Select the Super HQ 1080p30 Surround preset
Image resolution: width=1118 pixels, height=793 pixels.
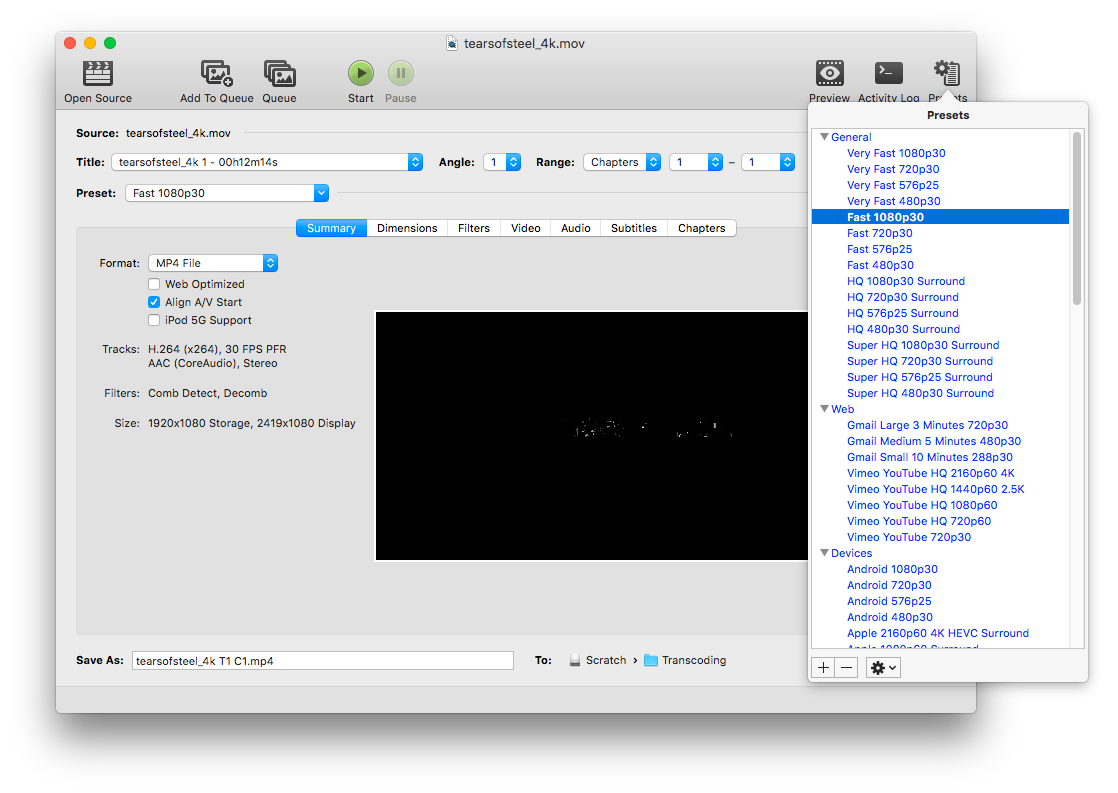(x=923, y=345)
